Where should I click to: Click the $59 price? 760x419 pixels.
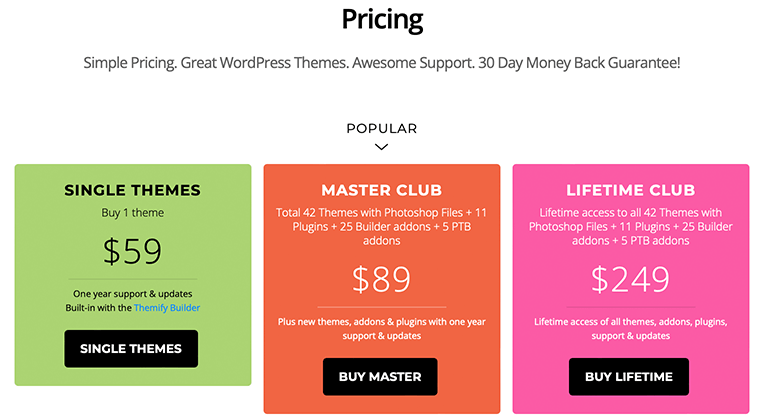[x=132, y=251]
